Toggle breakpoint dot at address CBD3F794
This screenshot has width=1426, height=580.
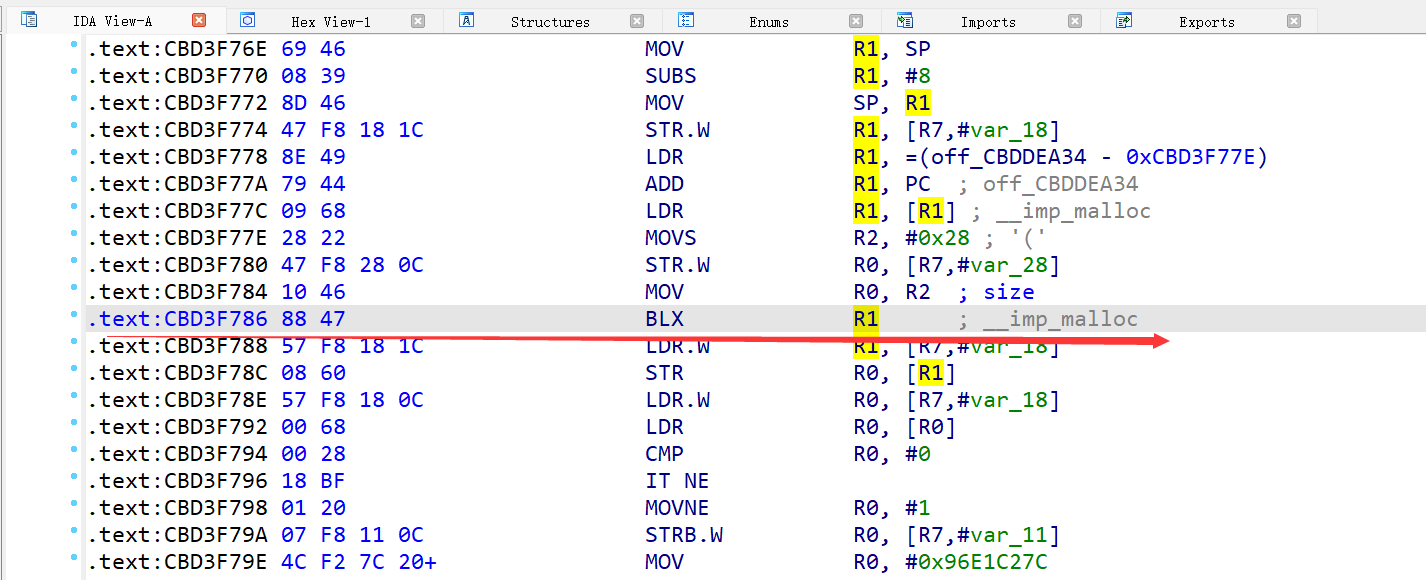74,453
